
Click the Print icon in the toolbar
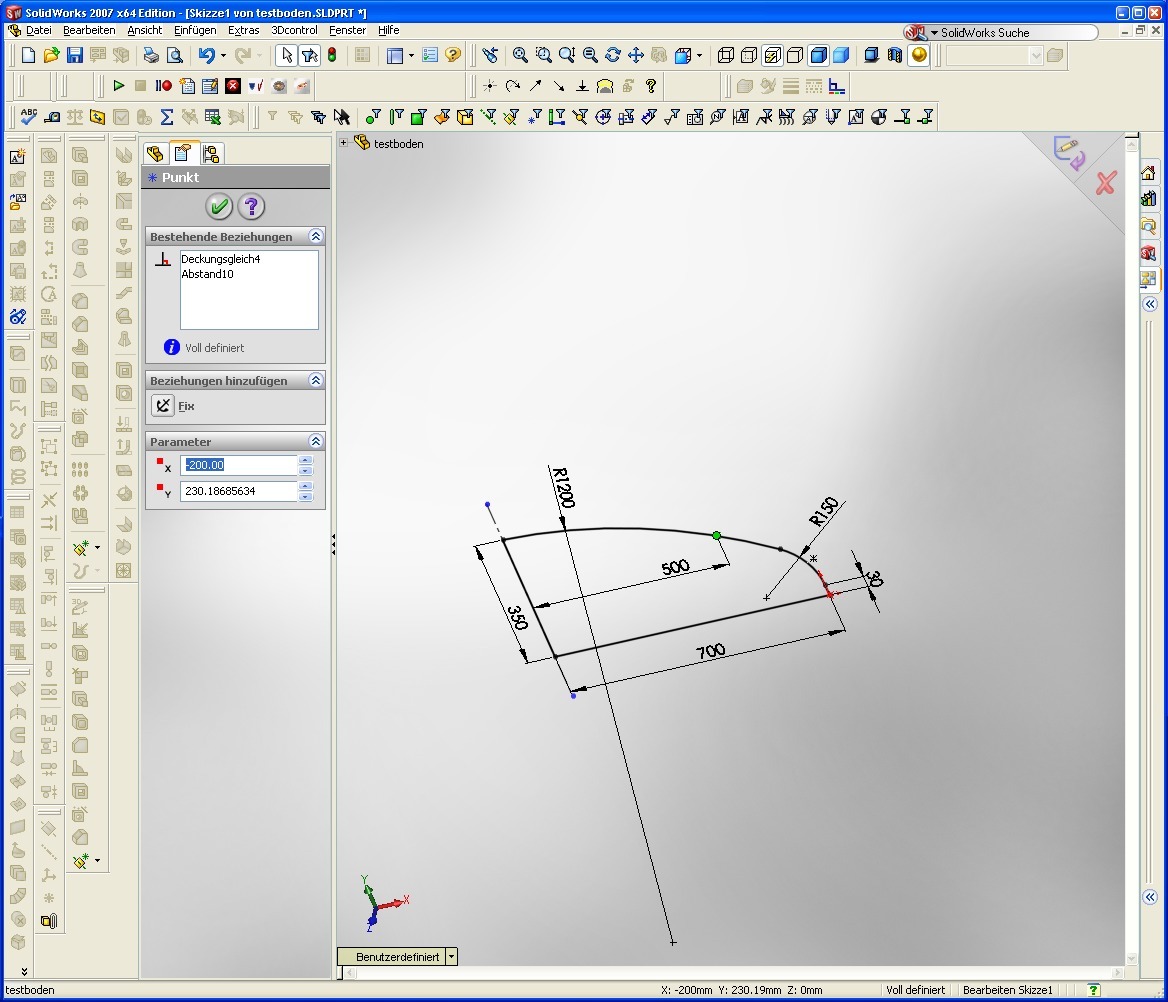pos(151,56)
